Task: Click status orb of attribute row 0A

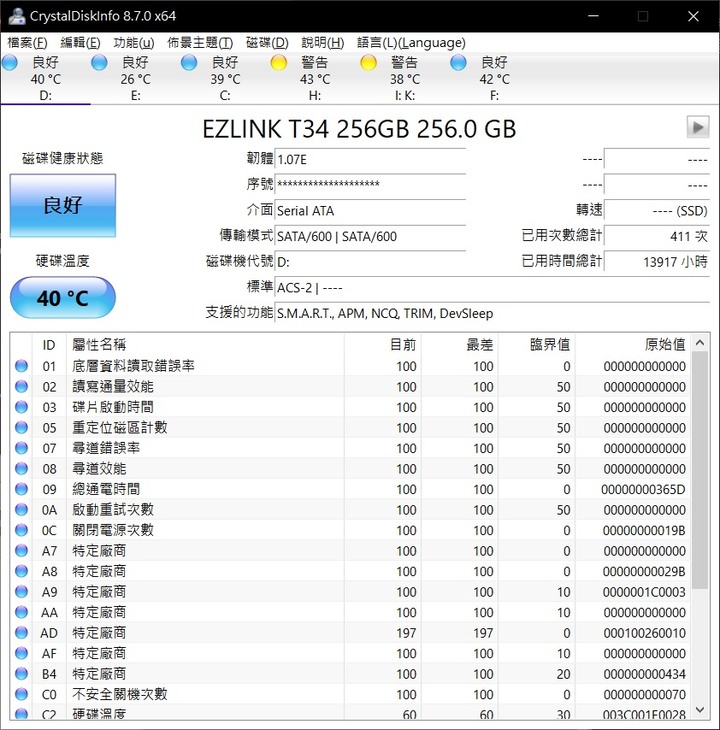Action: click(x=21, y=509)
